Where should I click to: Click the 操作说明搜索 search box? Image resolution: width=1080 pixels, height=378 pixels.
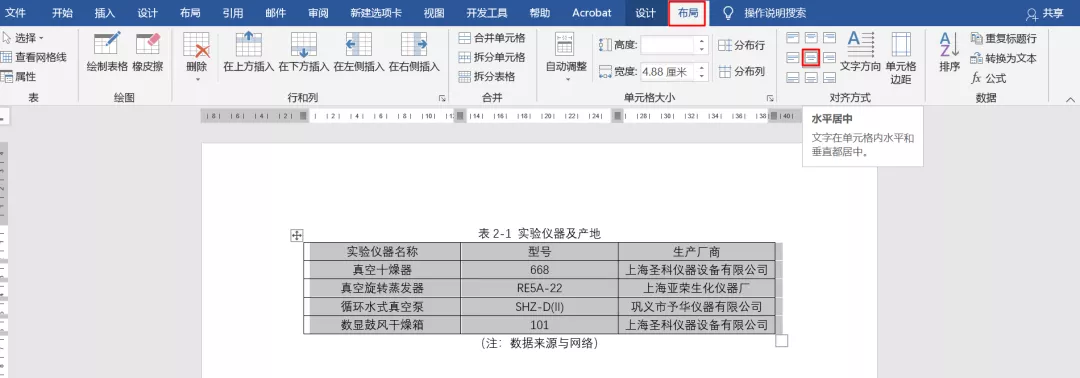pos(775,13)
